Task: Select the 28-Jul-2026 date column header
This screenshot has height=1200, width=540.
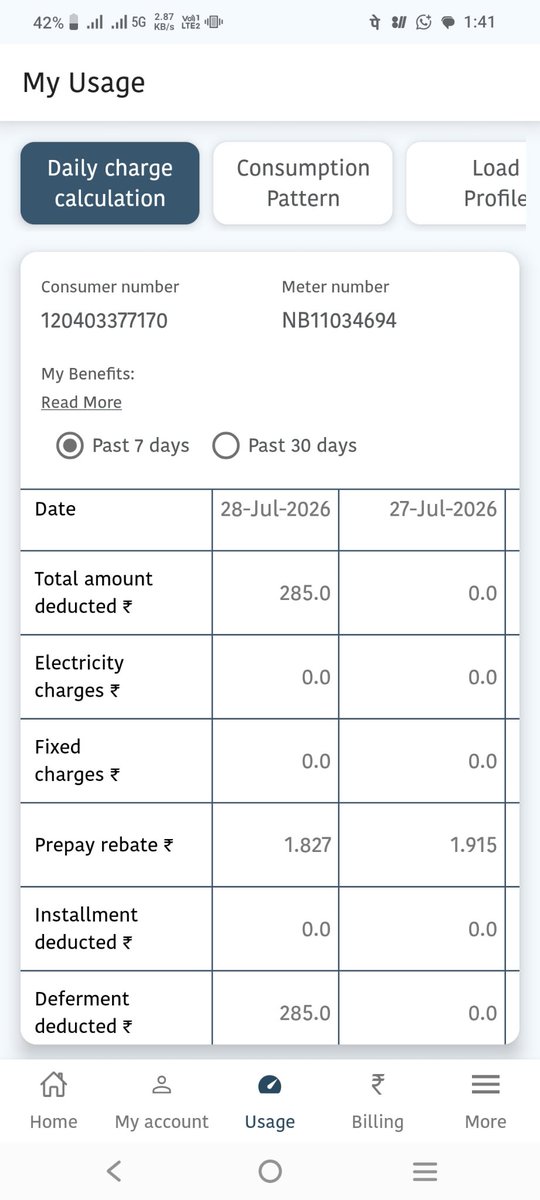Action: click(x=275, y=509)
